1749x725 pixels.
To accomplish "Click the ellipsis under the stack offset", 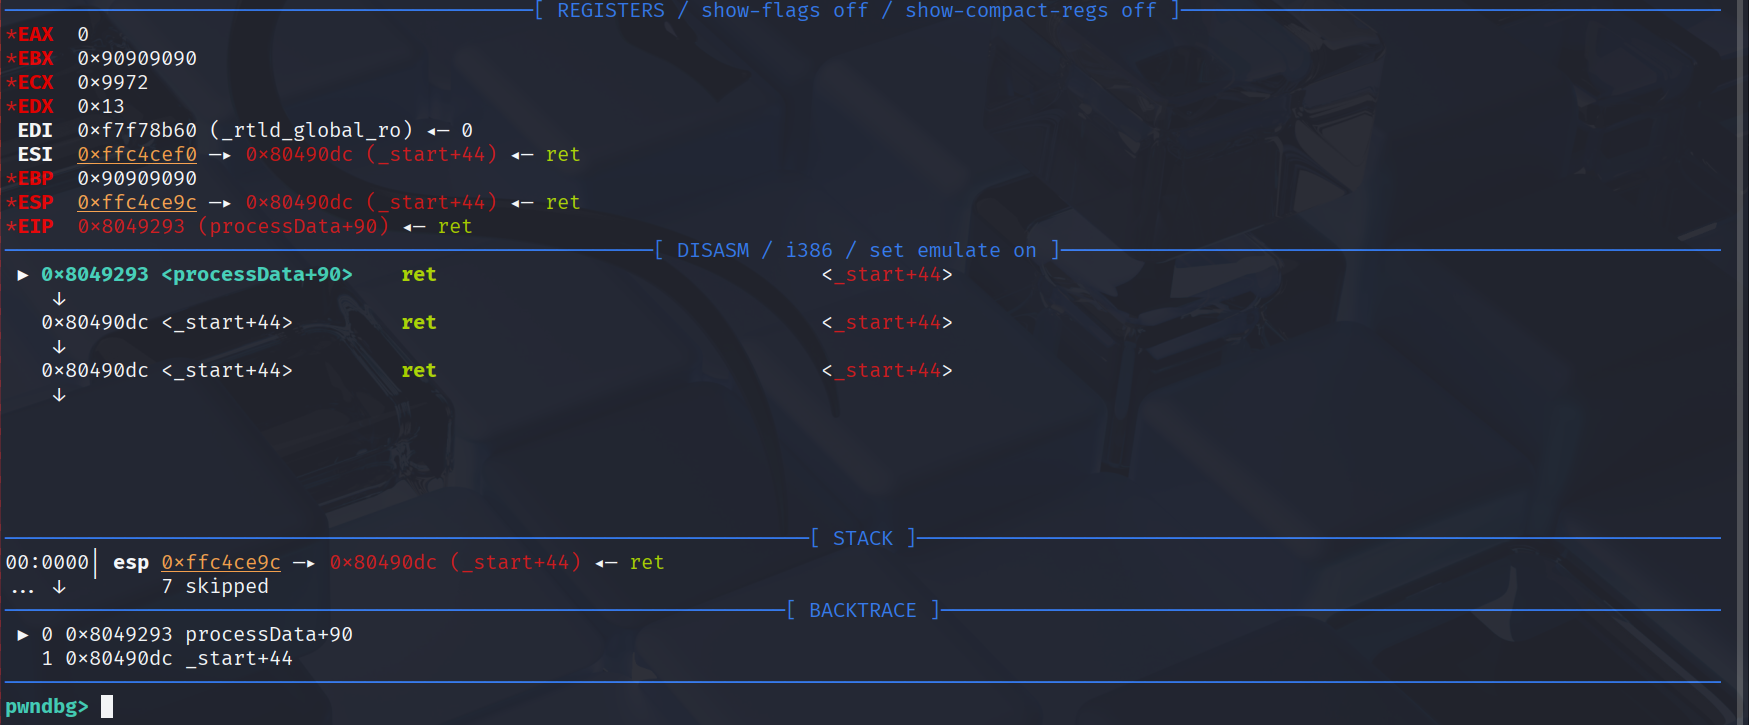I will [22, 587].
